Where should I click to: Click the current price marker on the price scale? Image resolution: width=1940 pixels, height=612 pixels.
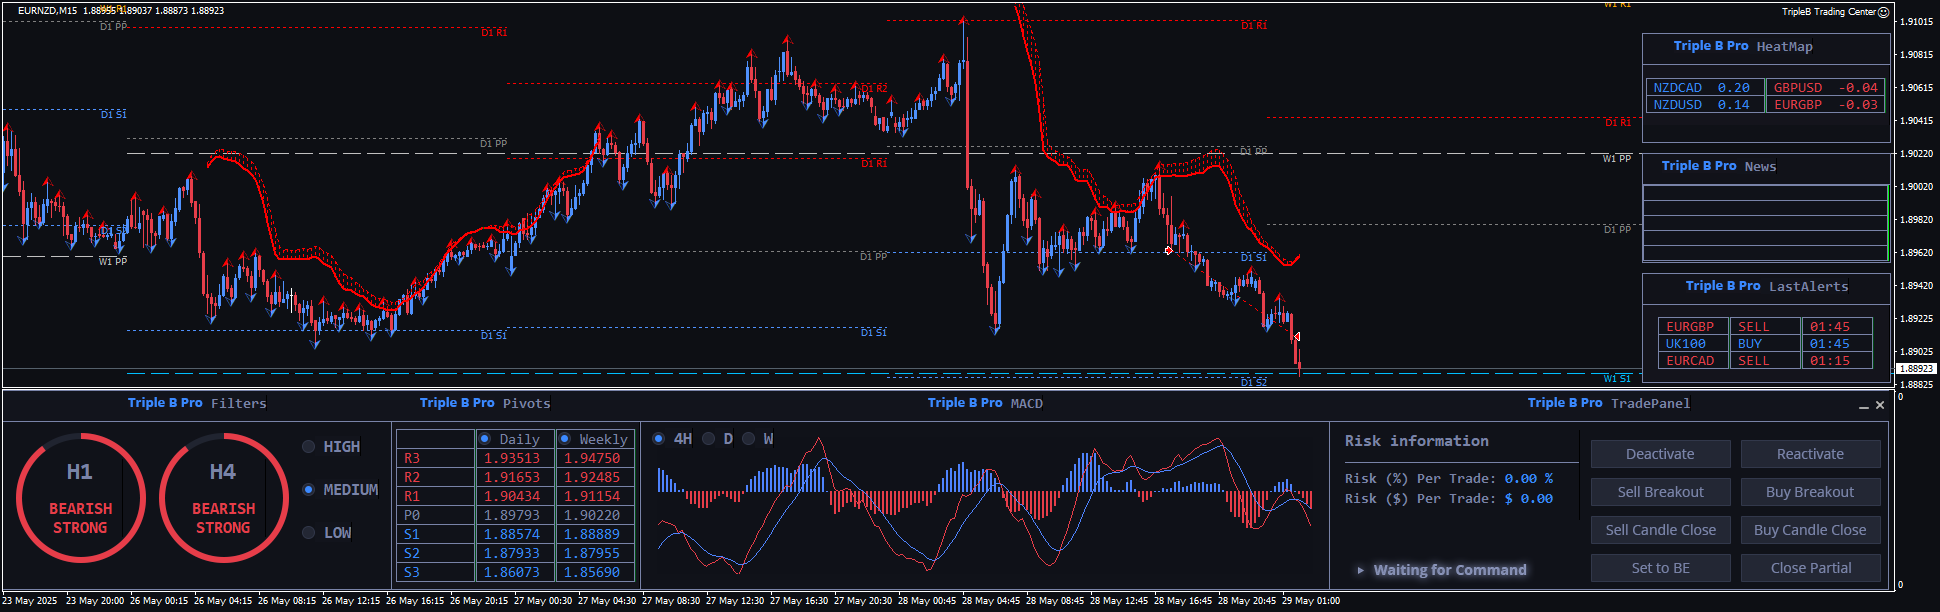pyautogui.click(x=1915, y=369)
